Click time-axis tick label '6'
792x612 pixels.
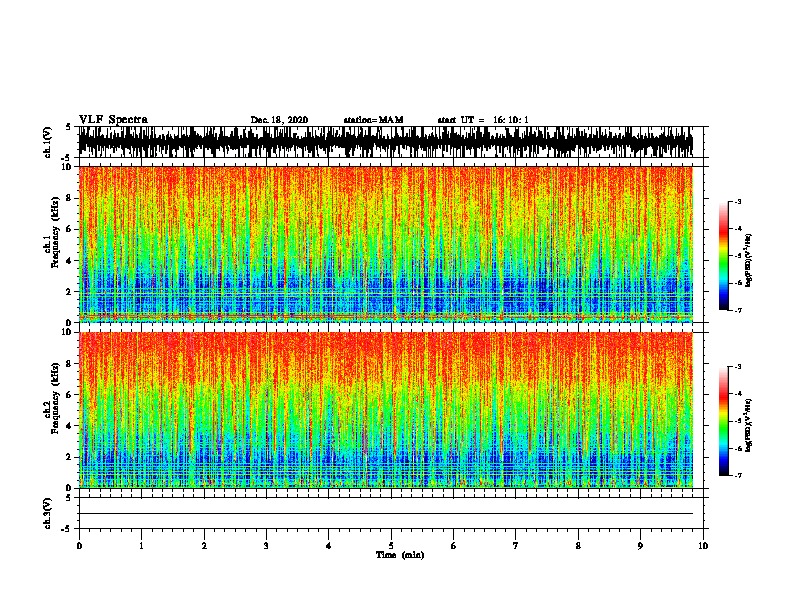(454, 546)
